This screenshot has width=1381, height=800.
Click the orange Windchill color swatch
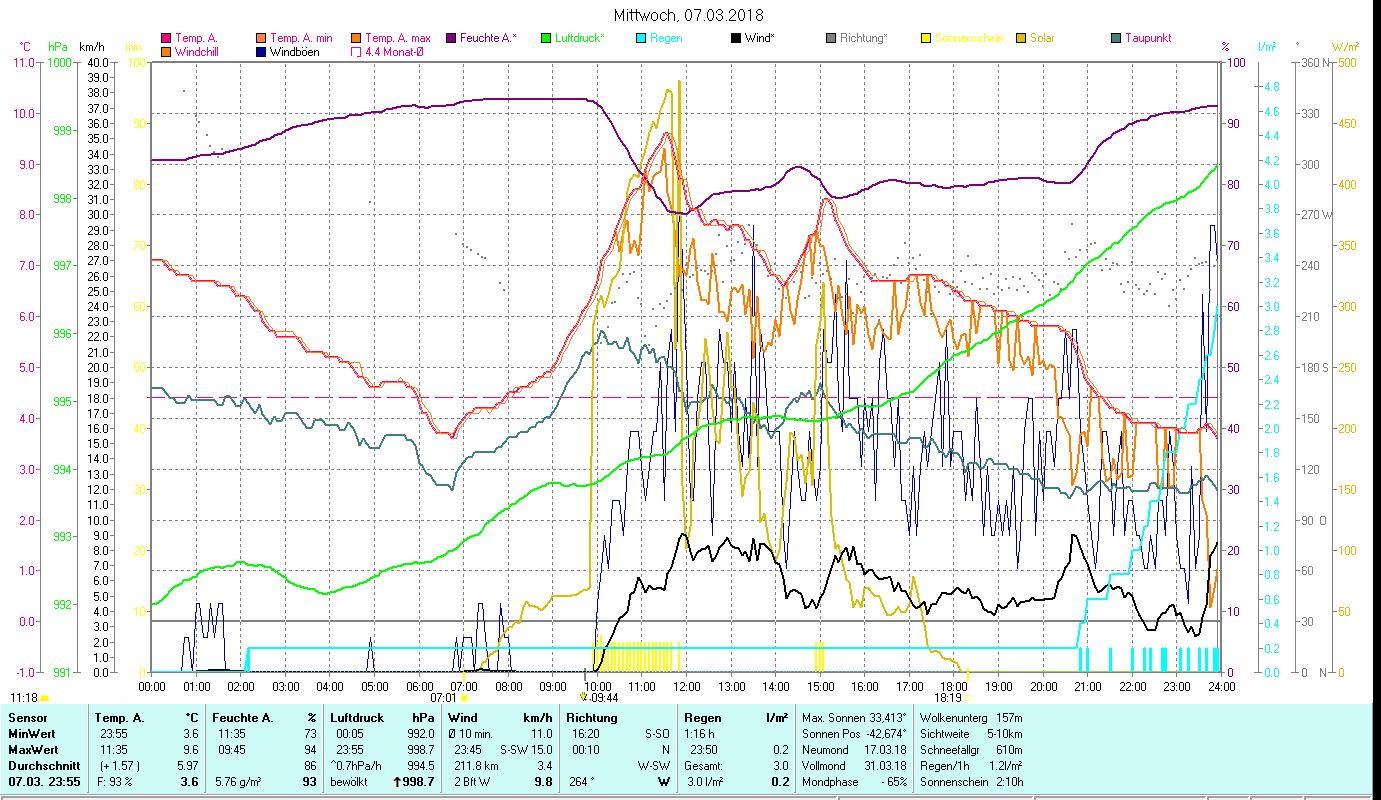pyautogui.click(x=165, y=51)
